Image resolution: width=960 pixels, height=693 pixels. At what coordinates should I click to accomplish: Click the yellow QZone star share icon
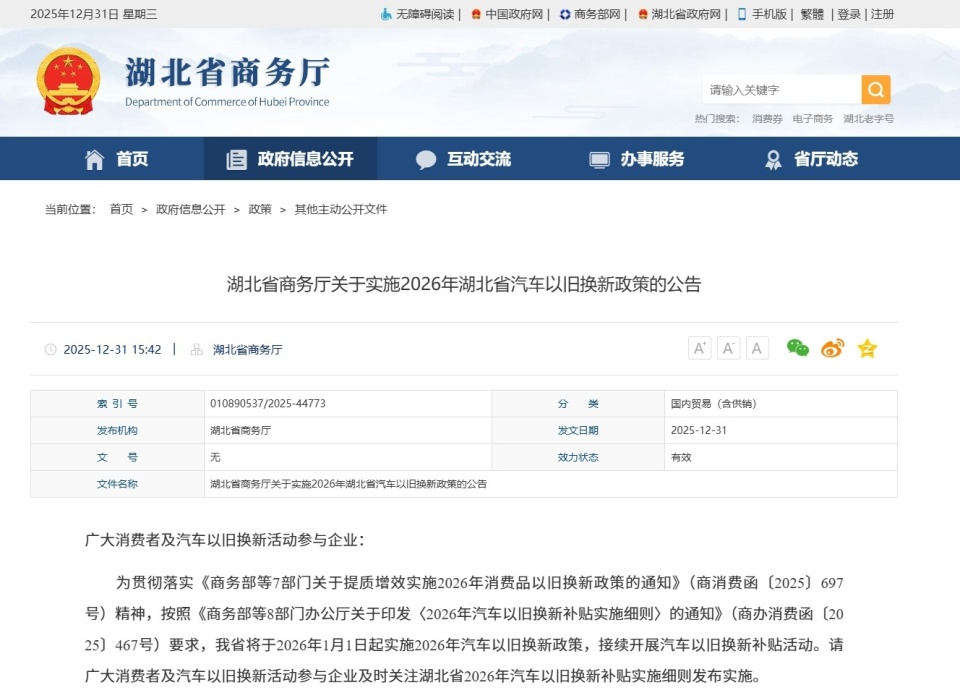(865, 348)
